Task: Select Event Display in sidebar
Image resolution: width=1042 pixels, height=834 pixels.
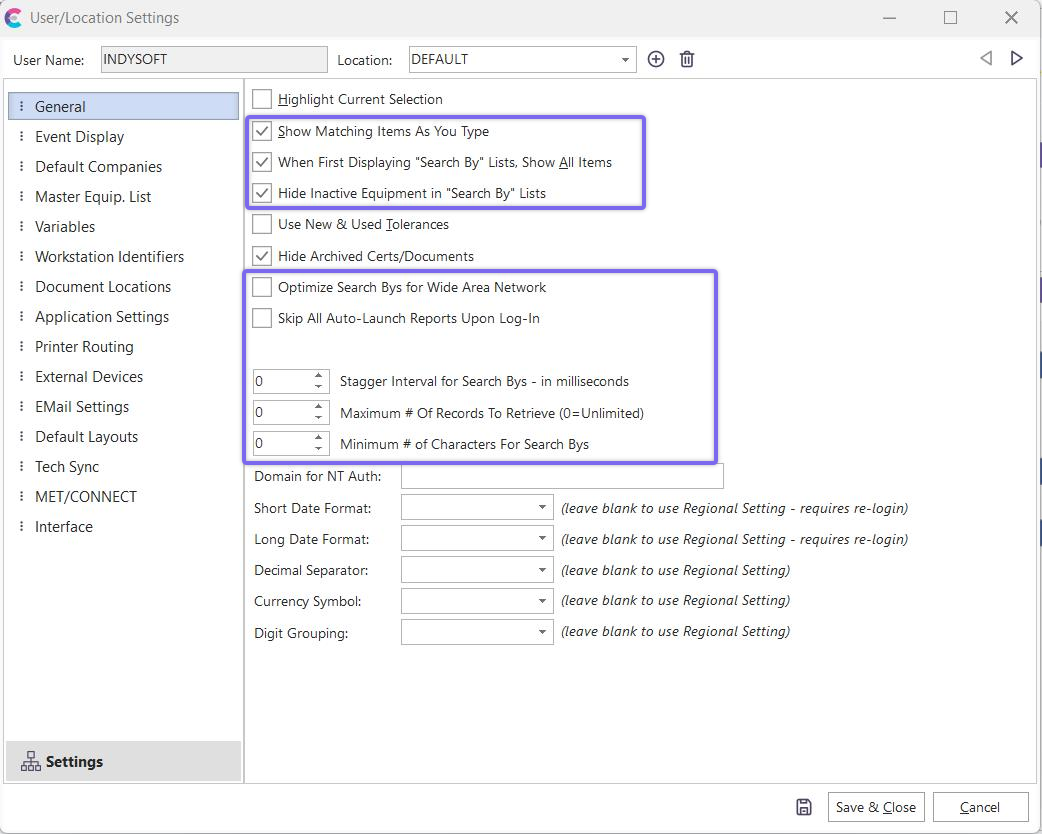Action: pyautogui.click(x=79, y=137)
